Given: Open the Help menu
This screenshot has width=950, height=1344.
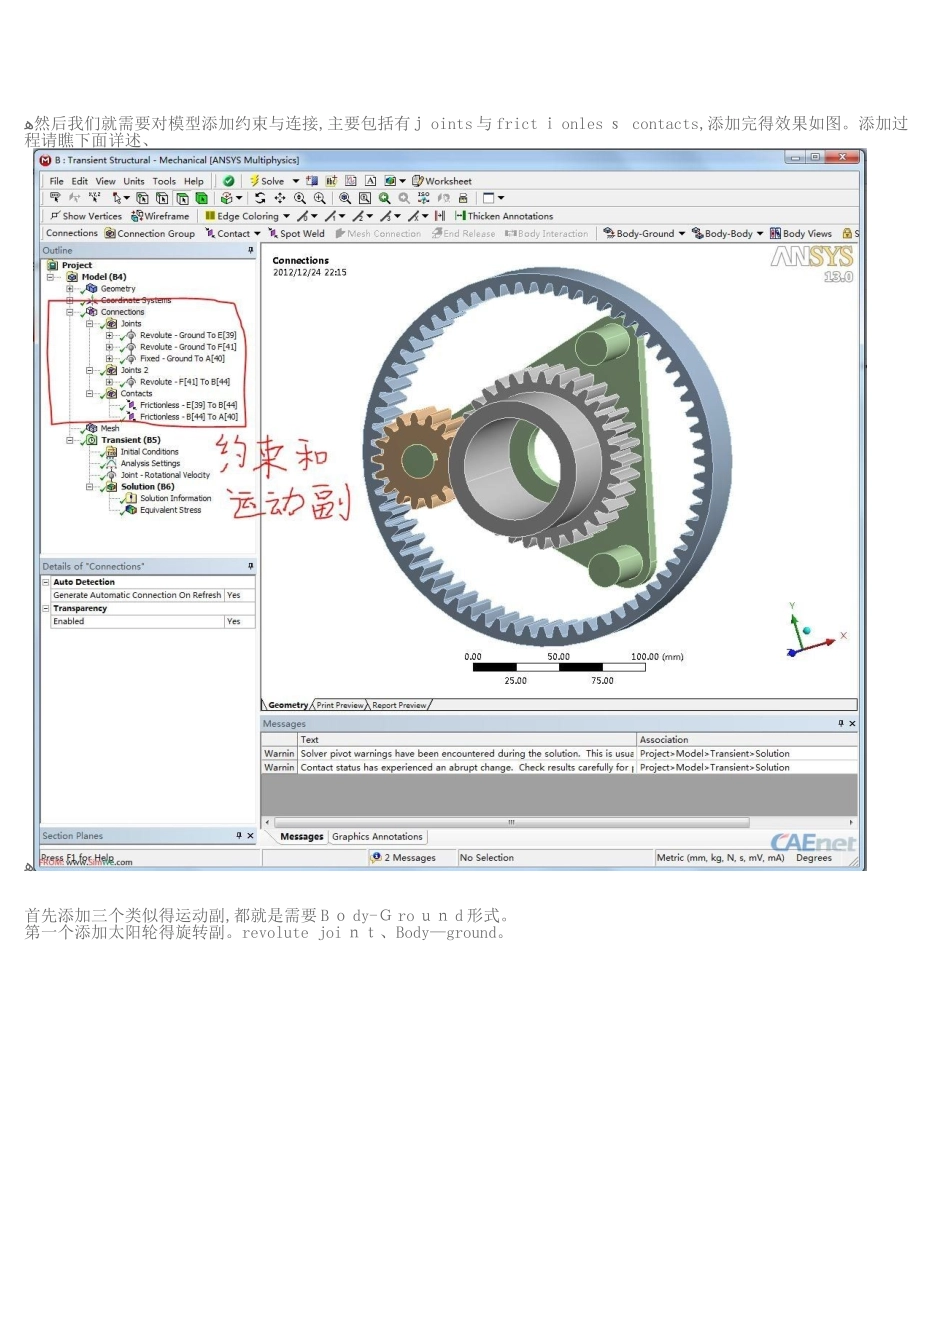Looking at the screenshot, I should click(x=194, y=181).
